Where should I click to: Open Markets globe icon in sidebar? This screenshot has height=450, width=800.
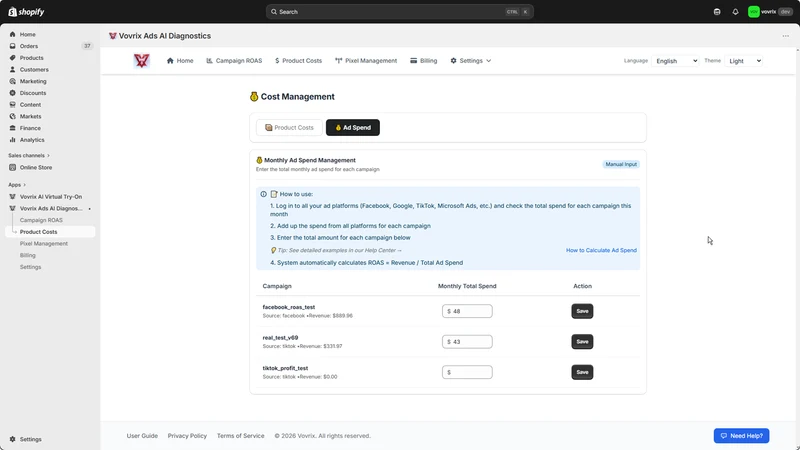[12, 116]
